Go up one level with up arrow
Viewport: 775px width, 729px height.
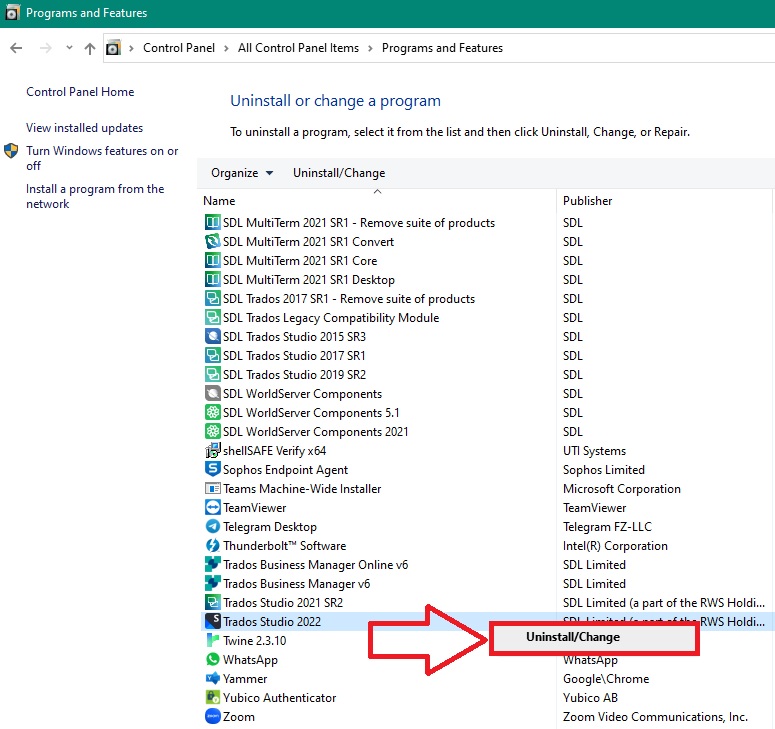coord(89,48)
